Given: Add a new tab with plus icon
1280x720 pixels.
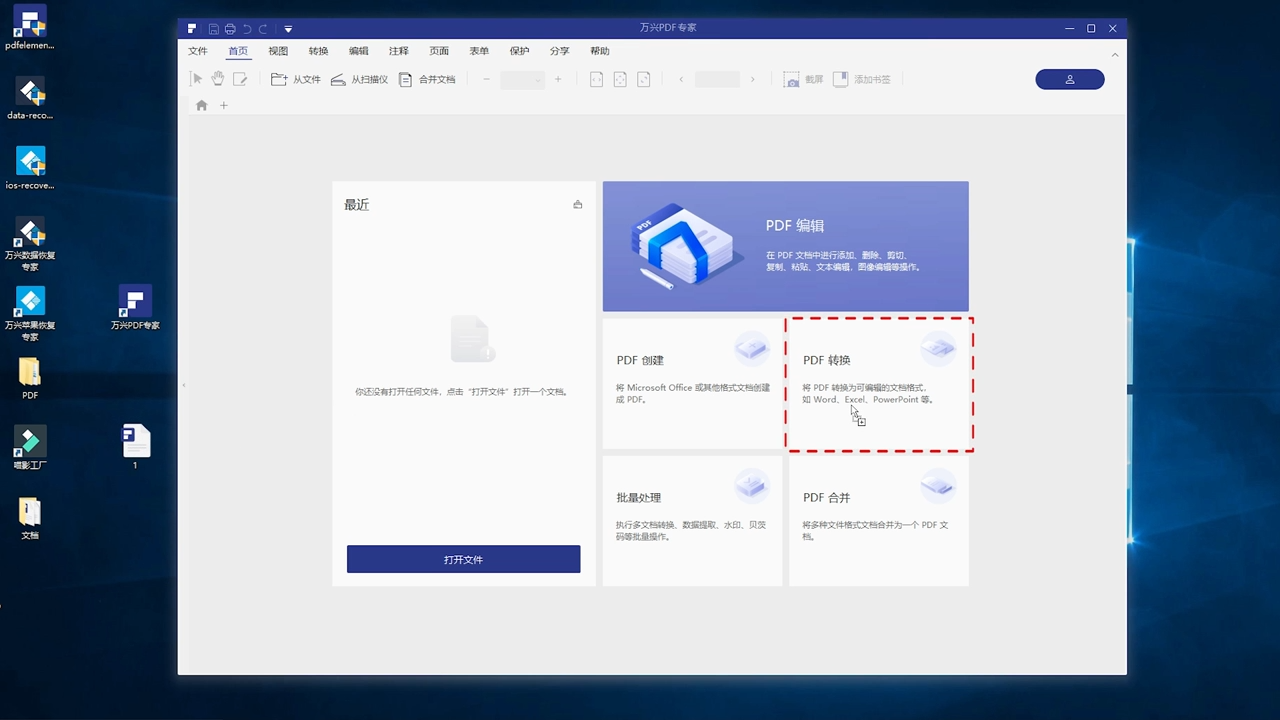Looking at the screenshot, I should coord(224,105).
